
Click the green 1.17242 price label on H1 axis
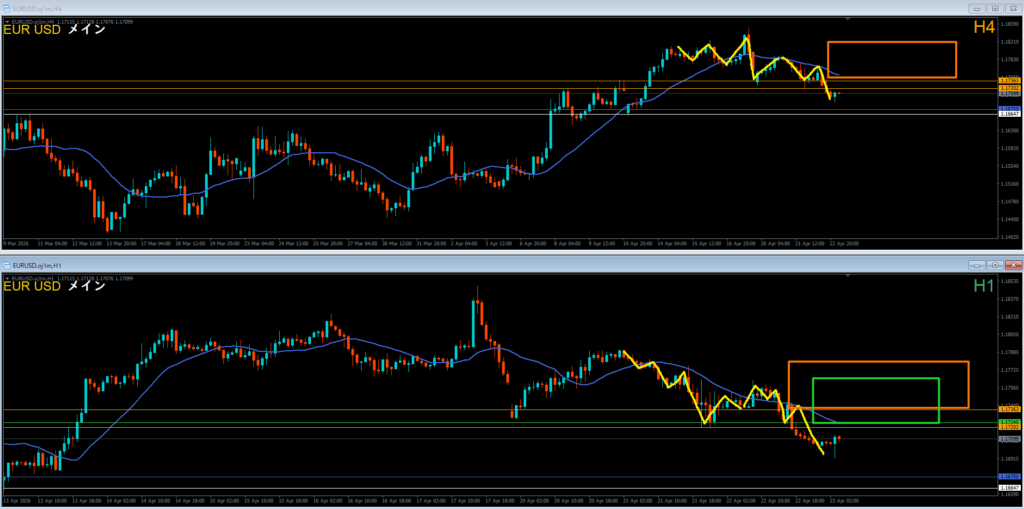tap(1009, 422)
